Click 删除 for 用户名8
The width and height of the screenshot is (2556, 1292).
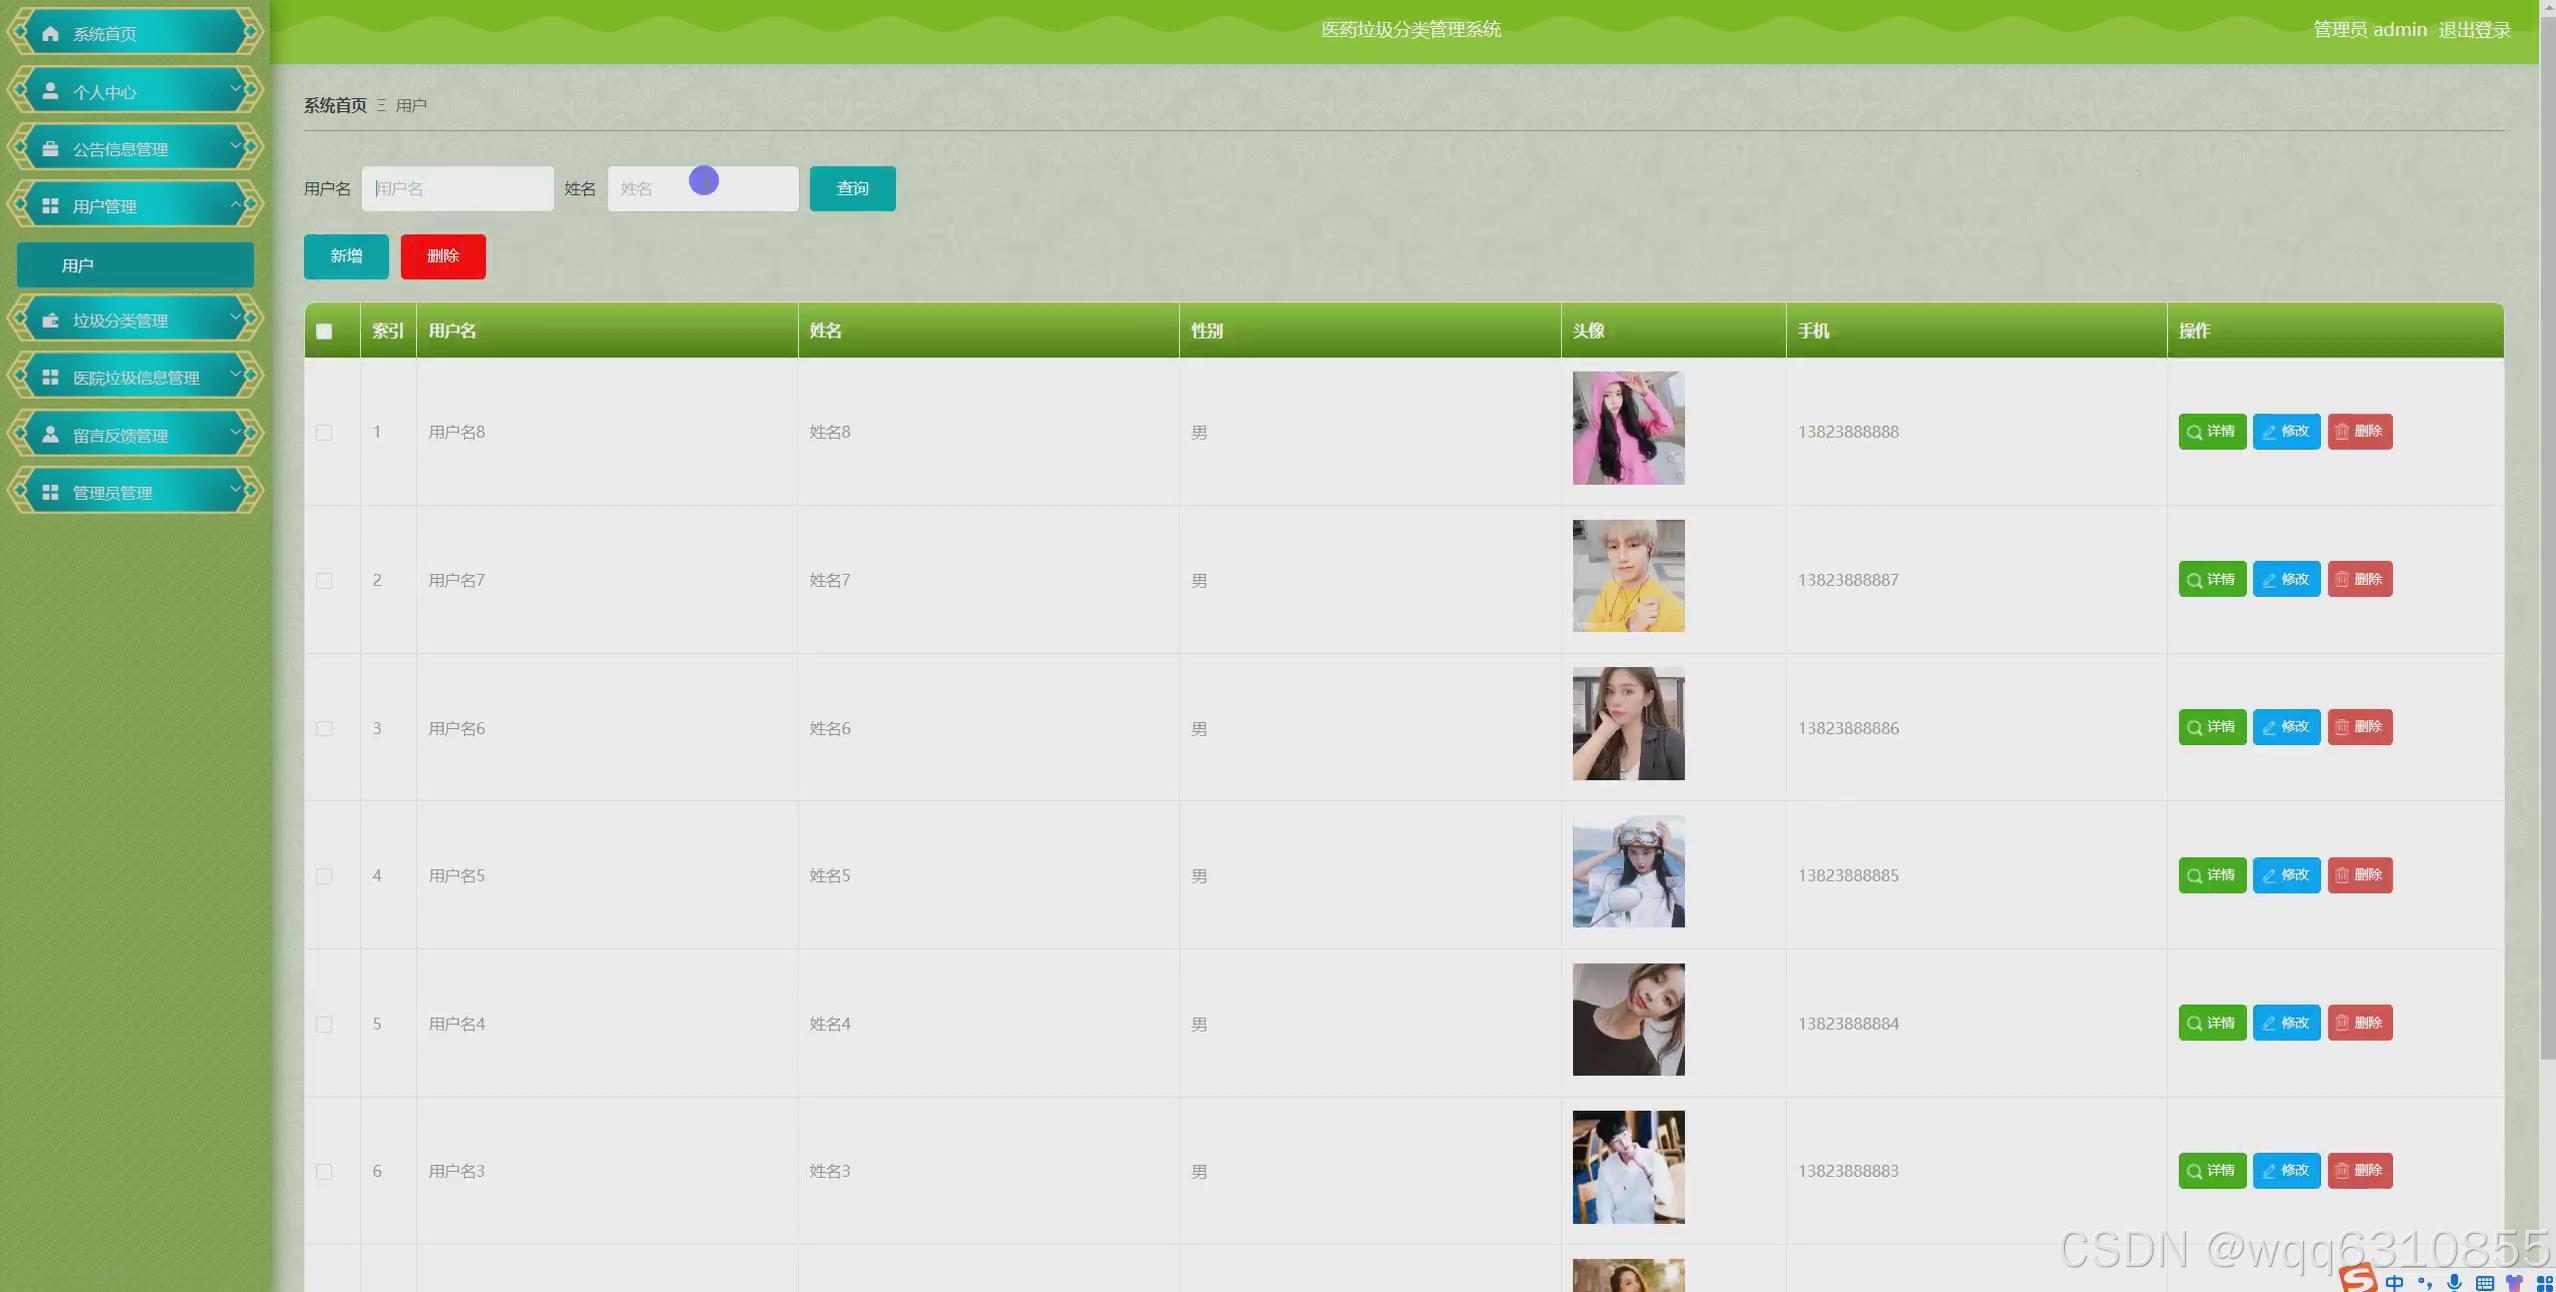point(2360,431)
